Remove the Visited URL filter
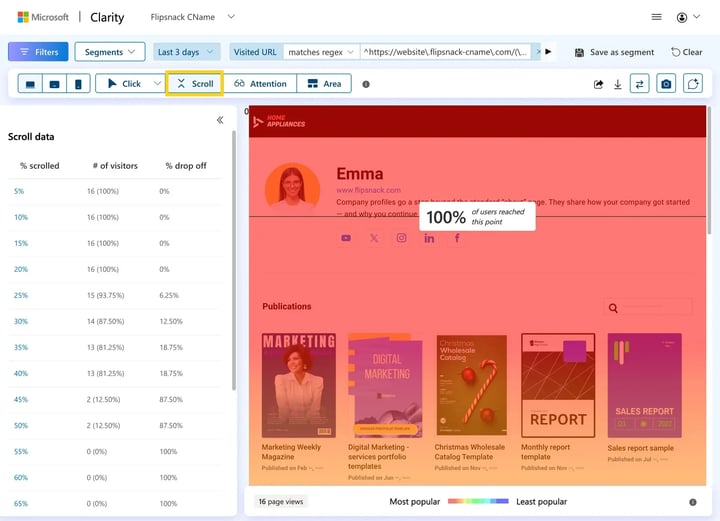Screen dimensions: 720x521 click(538, 51)
